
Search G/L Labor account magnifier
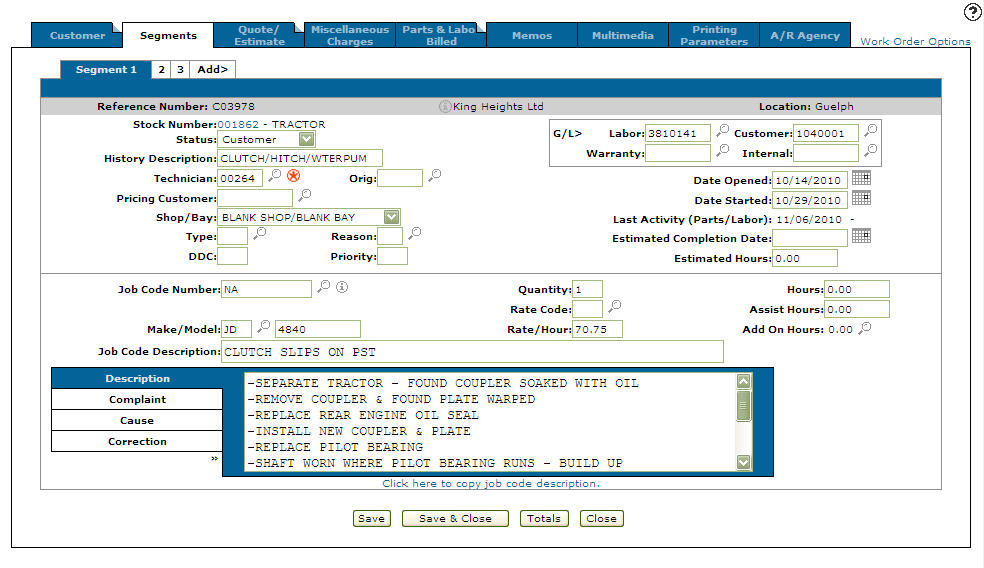(722, 131)
